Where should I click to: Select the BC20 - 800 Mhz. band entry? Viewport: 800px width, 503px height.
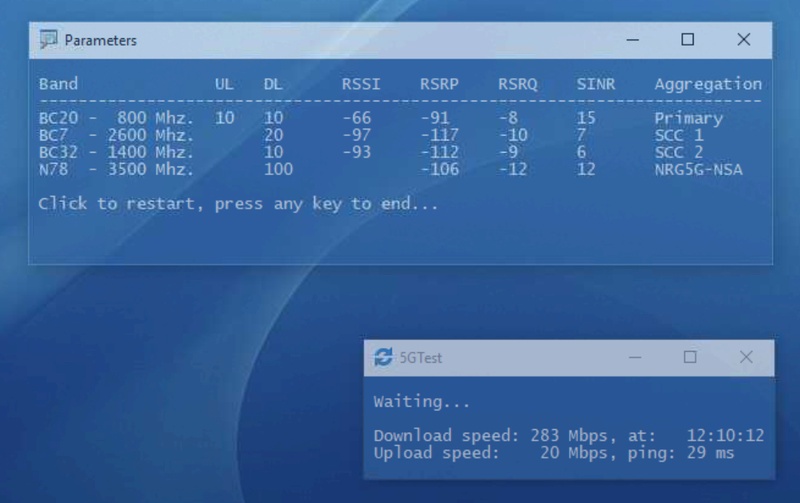pos(116,118)
